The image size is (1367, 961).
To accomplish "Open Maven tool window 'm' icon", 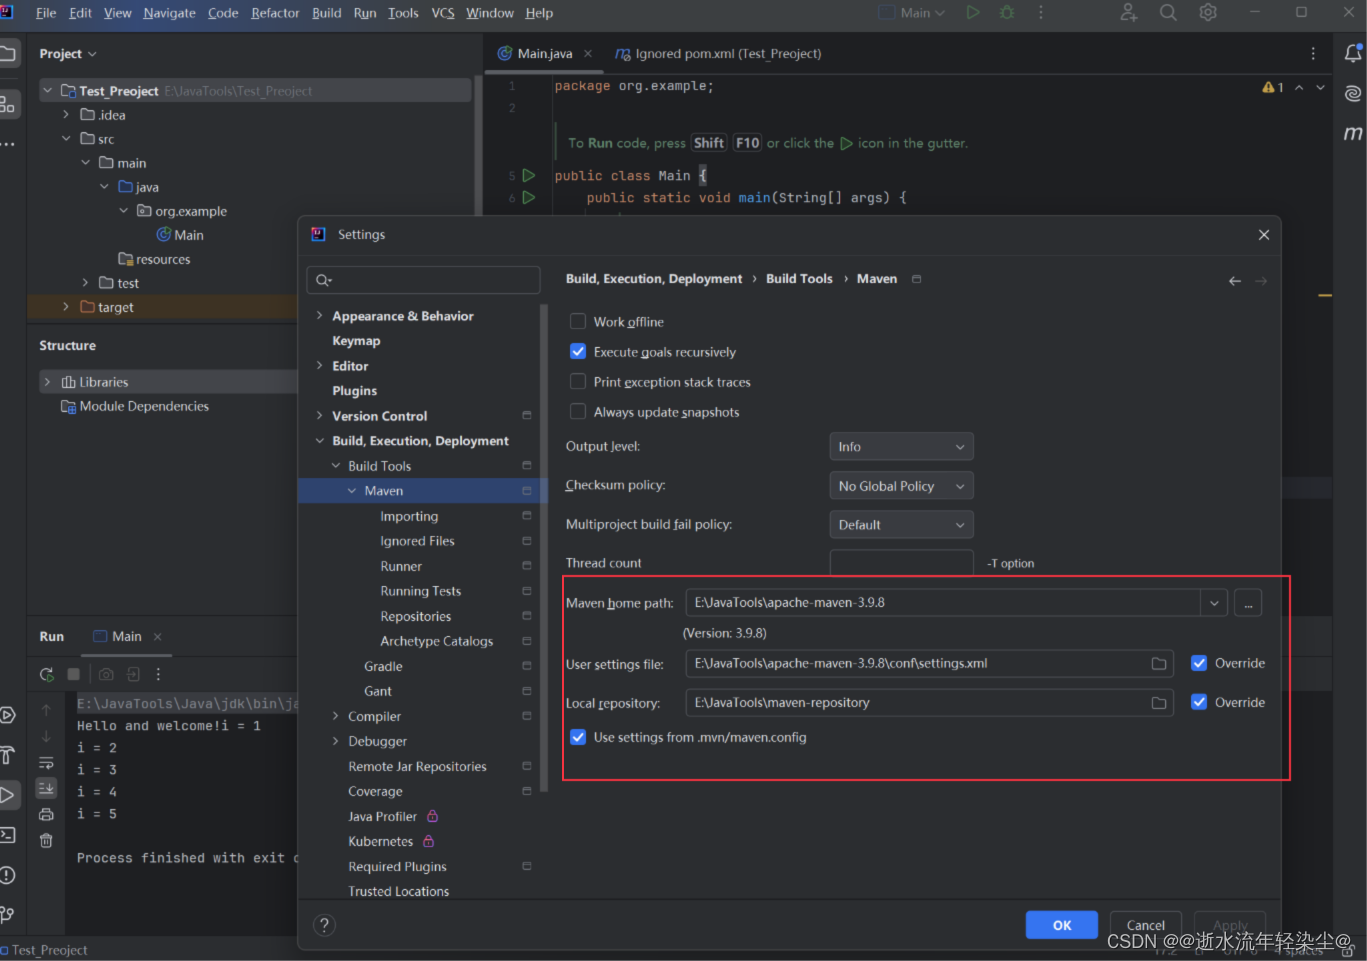I will [x=1353, y=133].
